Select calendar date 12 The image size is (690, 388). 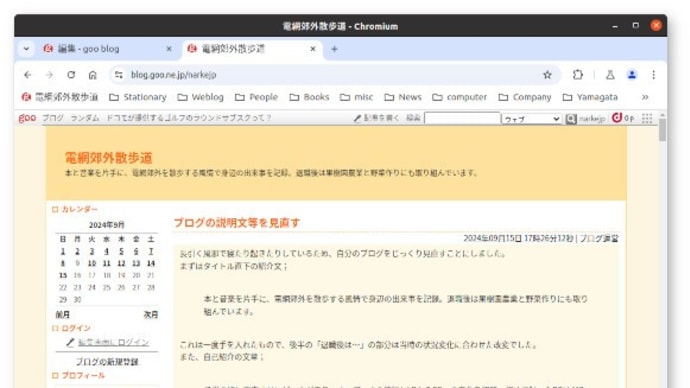click(x=121, y=263)
